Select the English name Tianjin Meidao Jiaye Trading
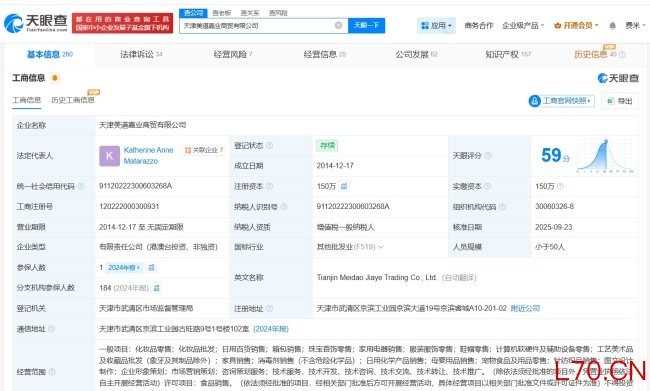 (x=376, y=277)
